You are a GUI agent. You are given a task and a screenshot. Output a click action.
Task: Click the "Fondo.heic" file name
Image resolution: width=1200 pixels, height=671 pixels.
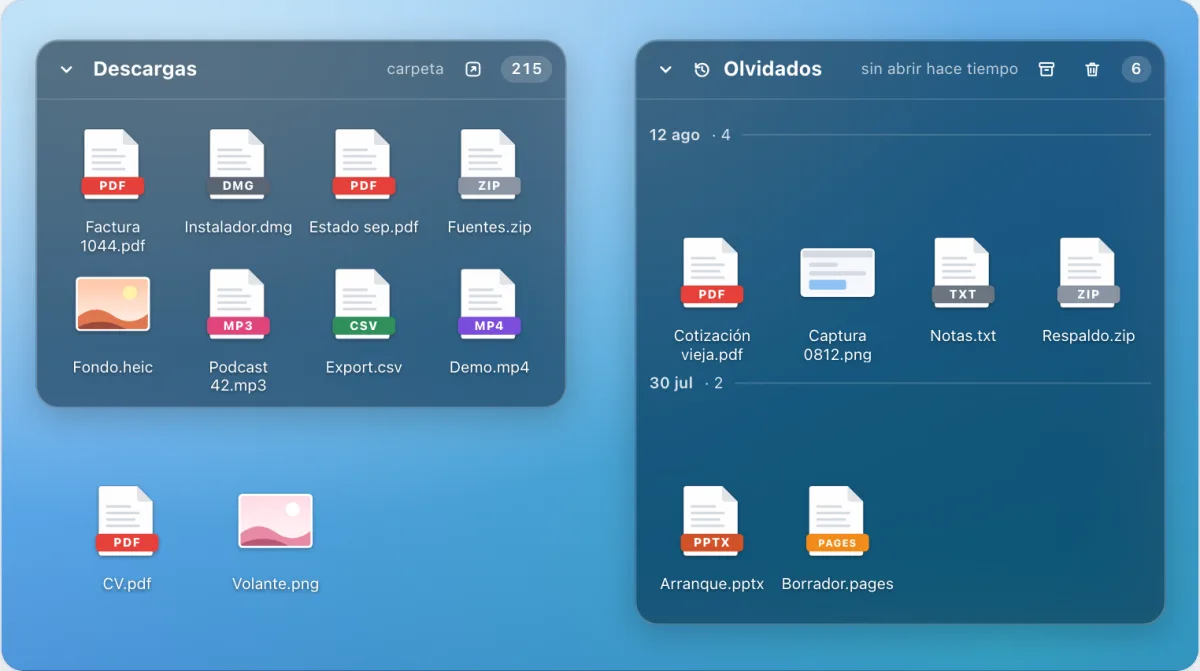(113, 367)
